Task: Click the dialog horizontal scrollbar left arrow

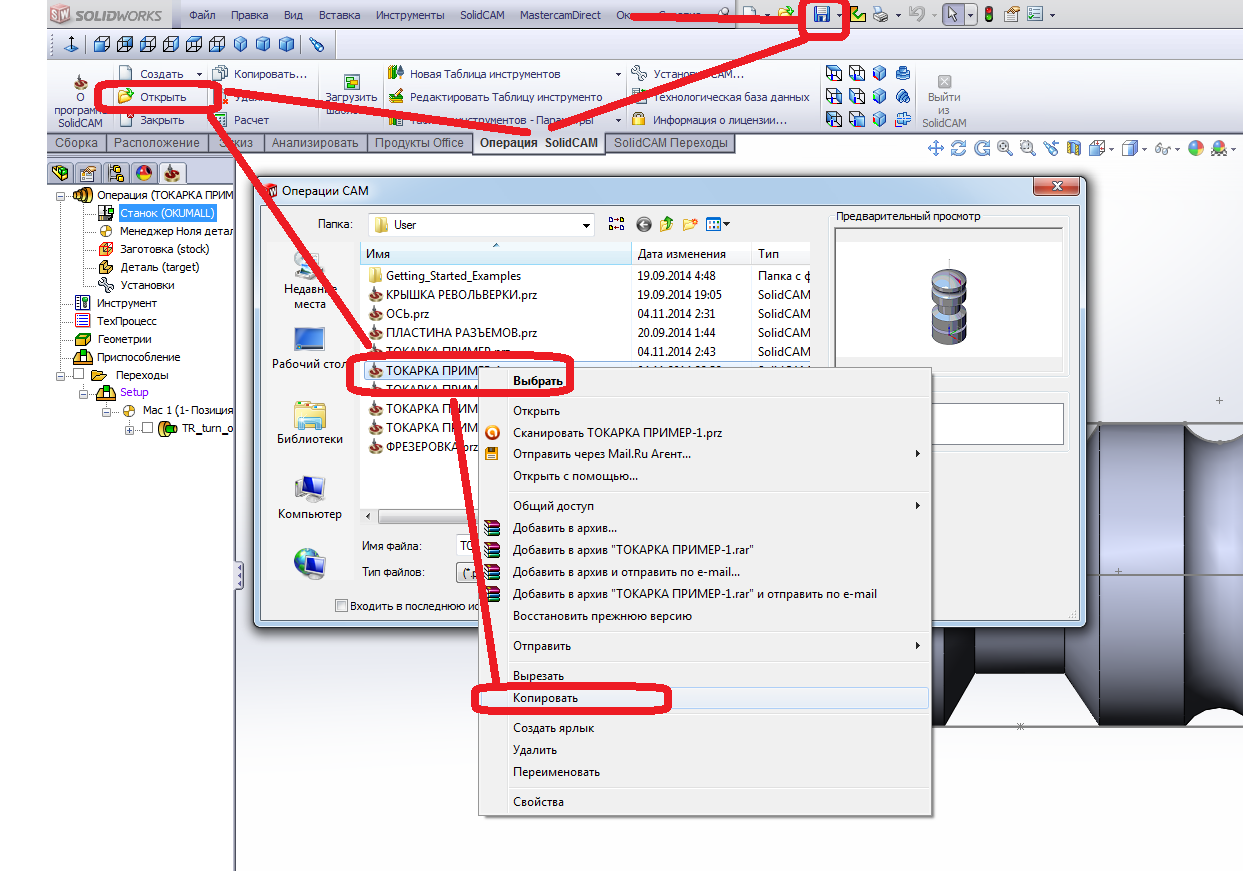Action: 369,516
